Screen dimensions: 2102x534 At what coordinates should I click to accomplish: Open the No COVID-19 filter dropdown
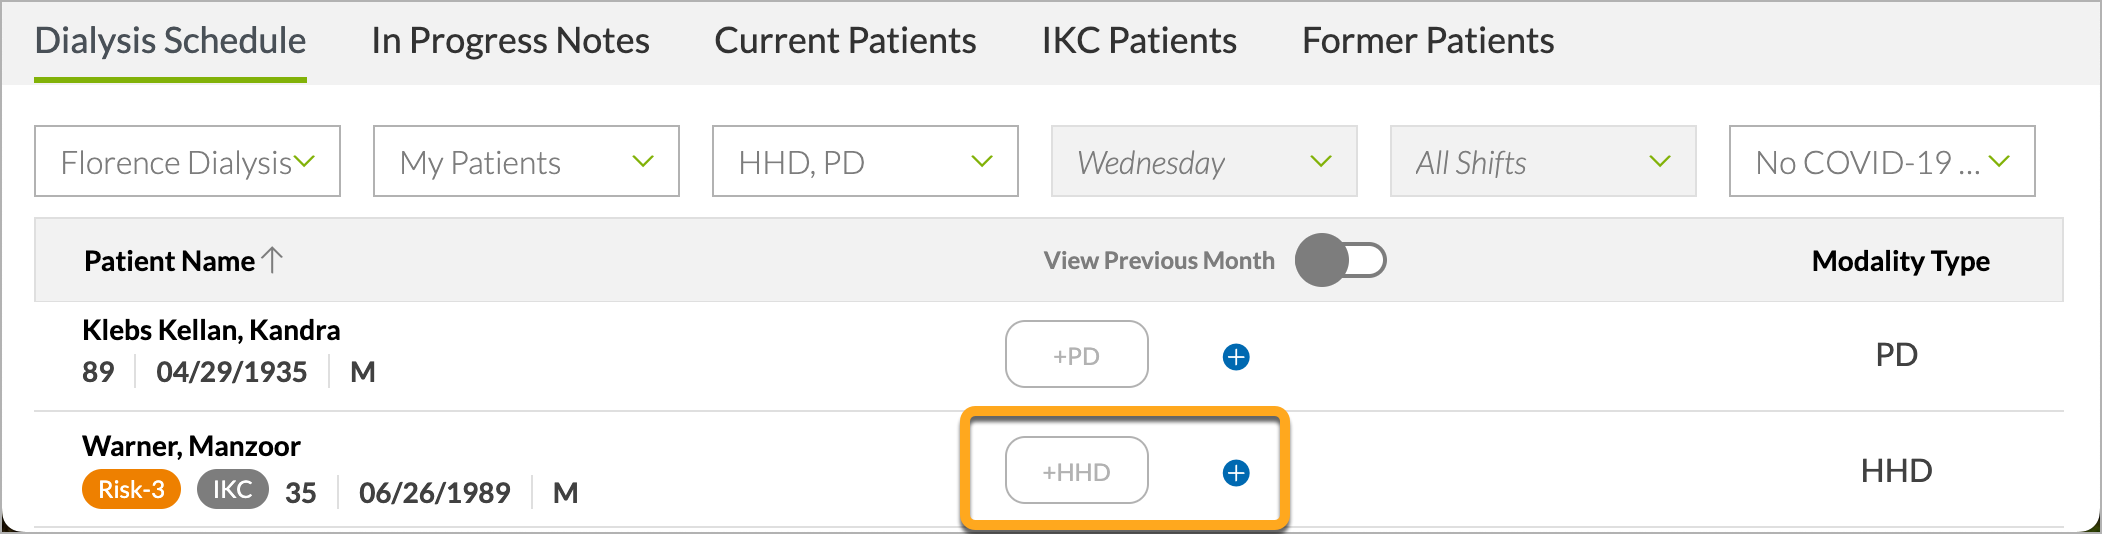[x=1882, y=161]
